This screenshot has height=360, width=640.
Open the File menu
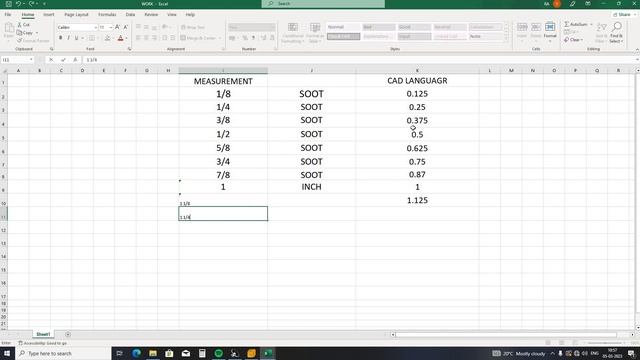pyautogui.click(x=8, y=14)
